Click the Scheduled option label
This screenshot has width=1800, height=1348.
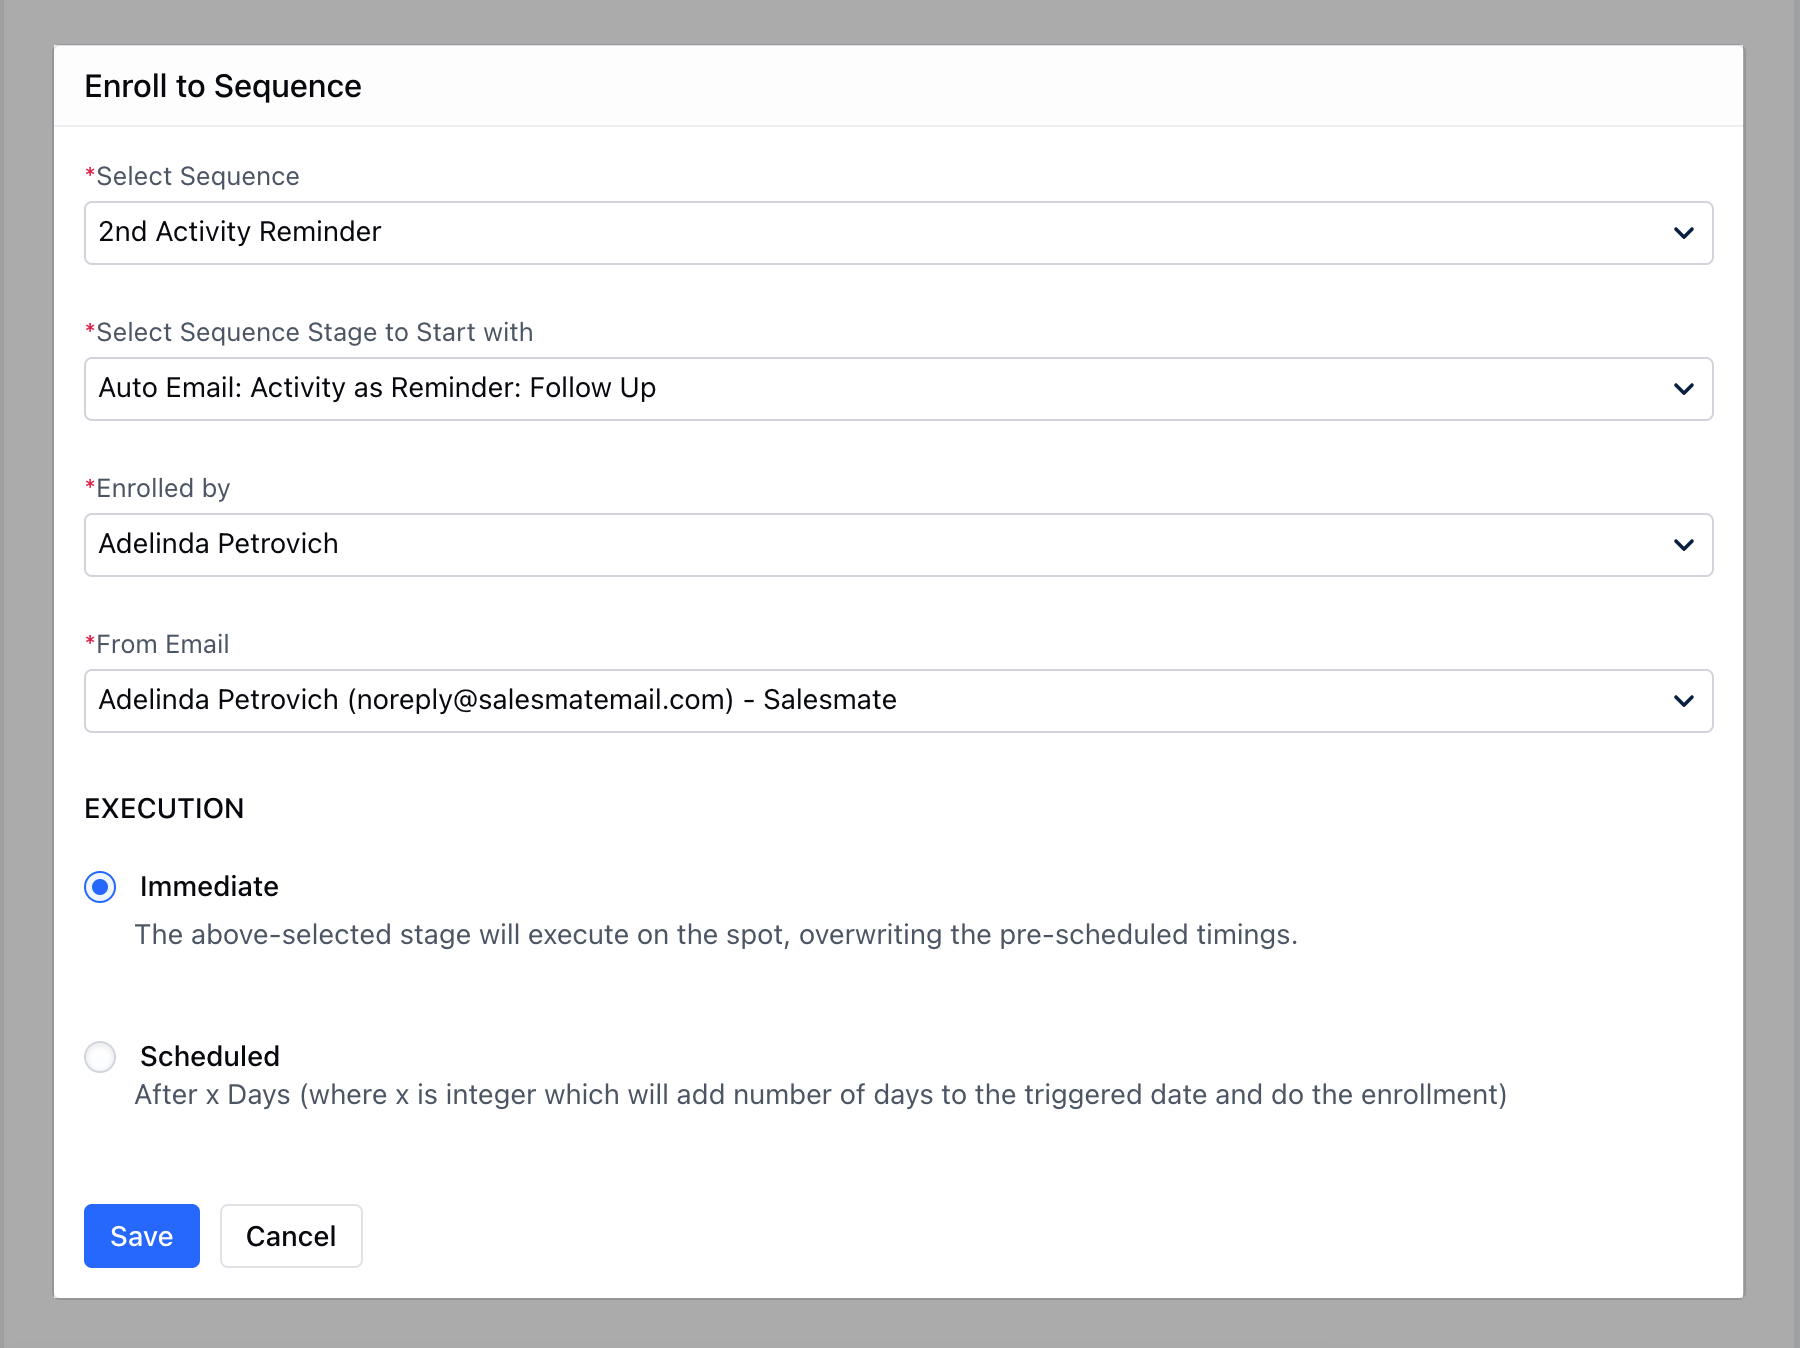point(210,1057)
